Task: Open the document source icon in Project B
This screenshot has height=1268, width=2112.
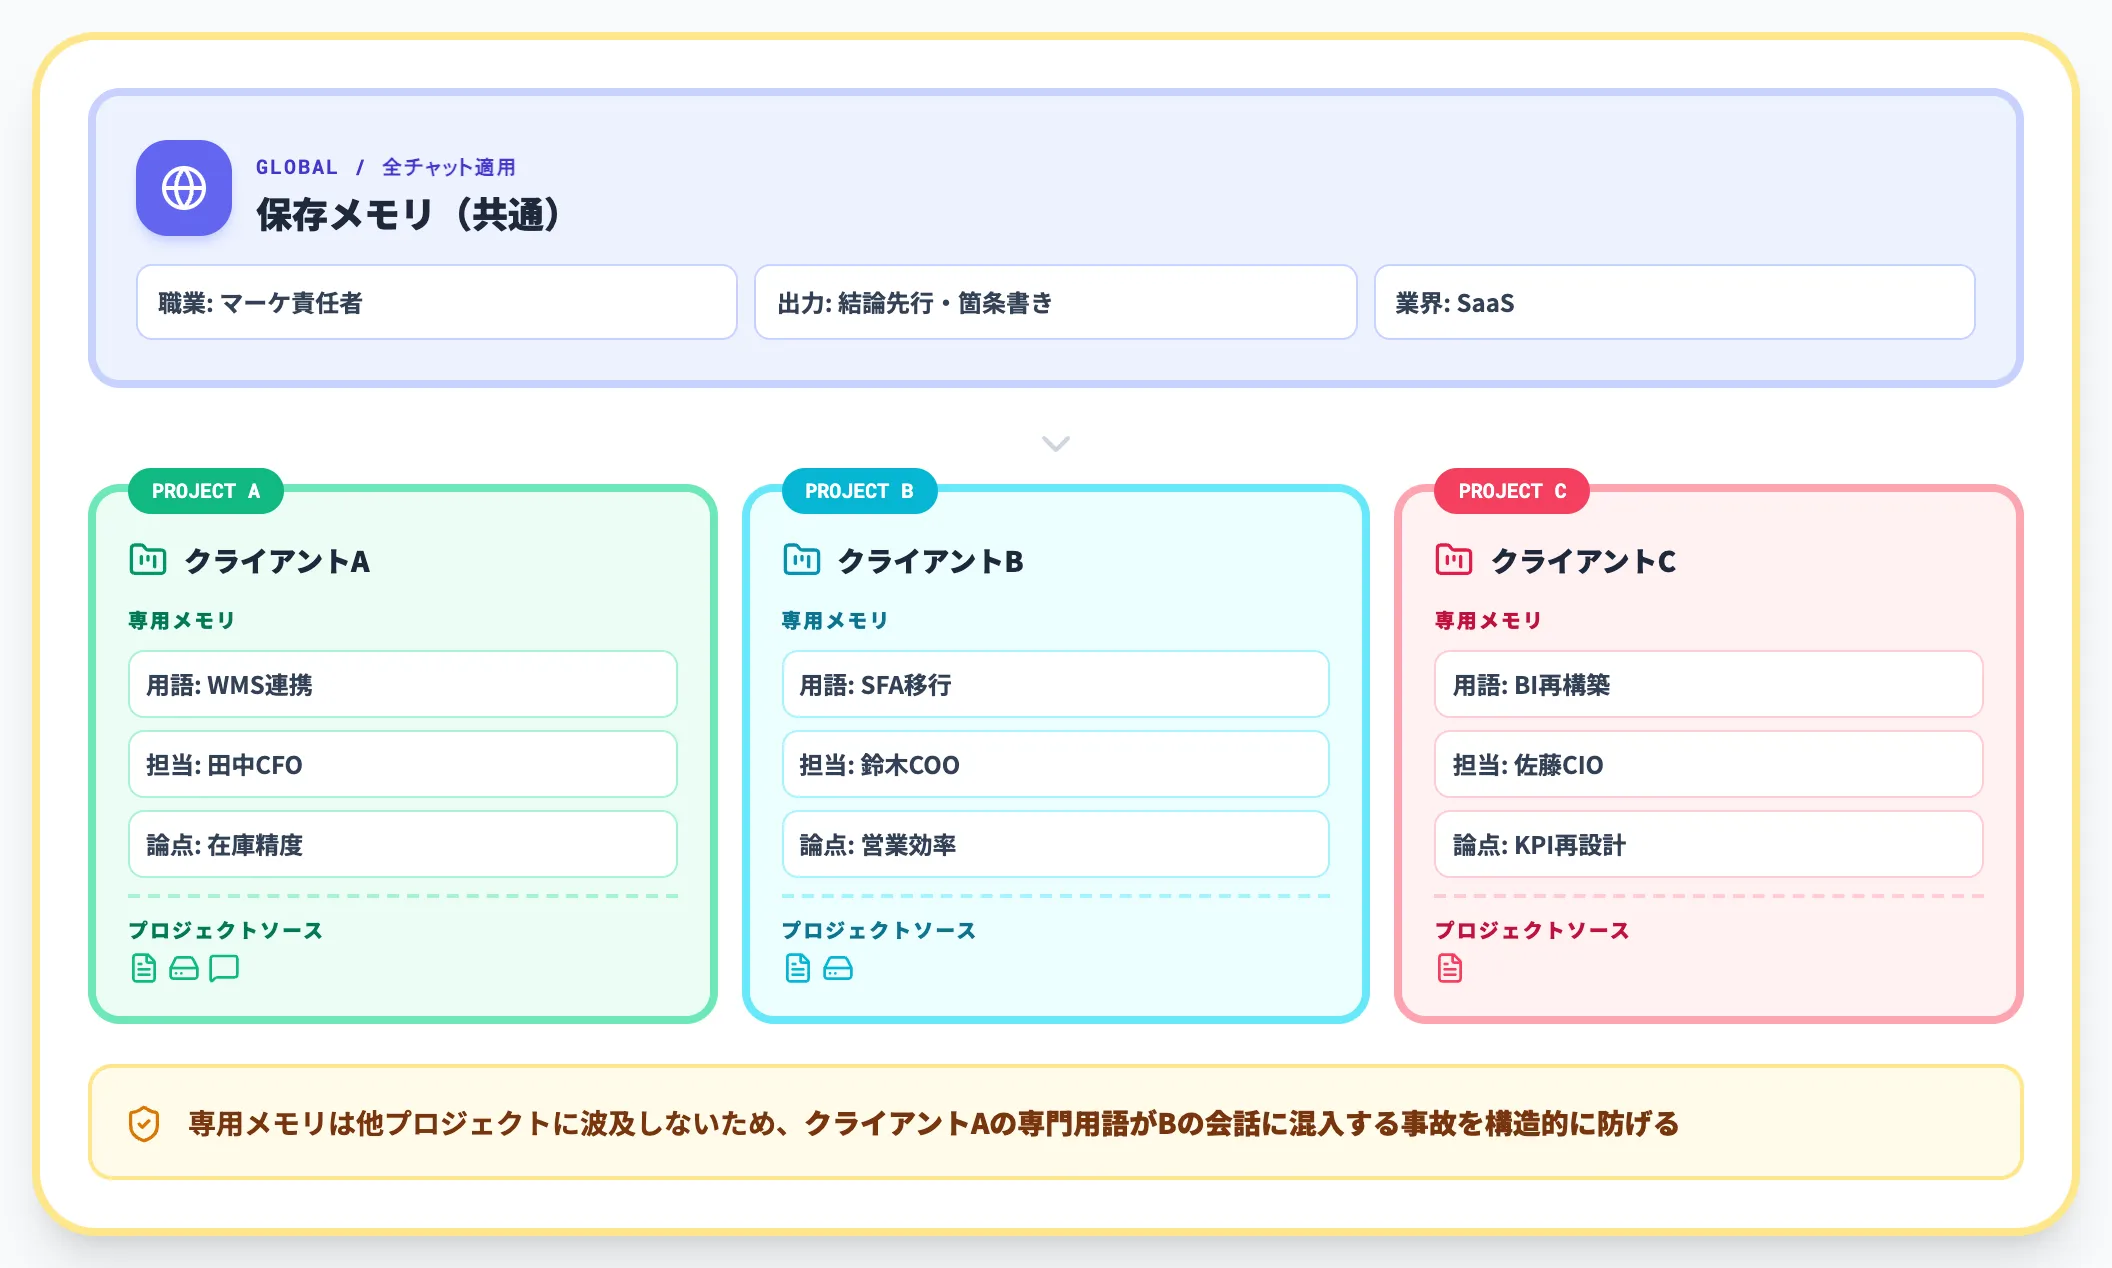Action: (797, 968)
